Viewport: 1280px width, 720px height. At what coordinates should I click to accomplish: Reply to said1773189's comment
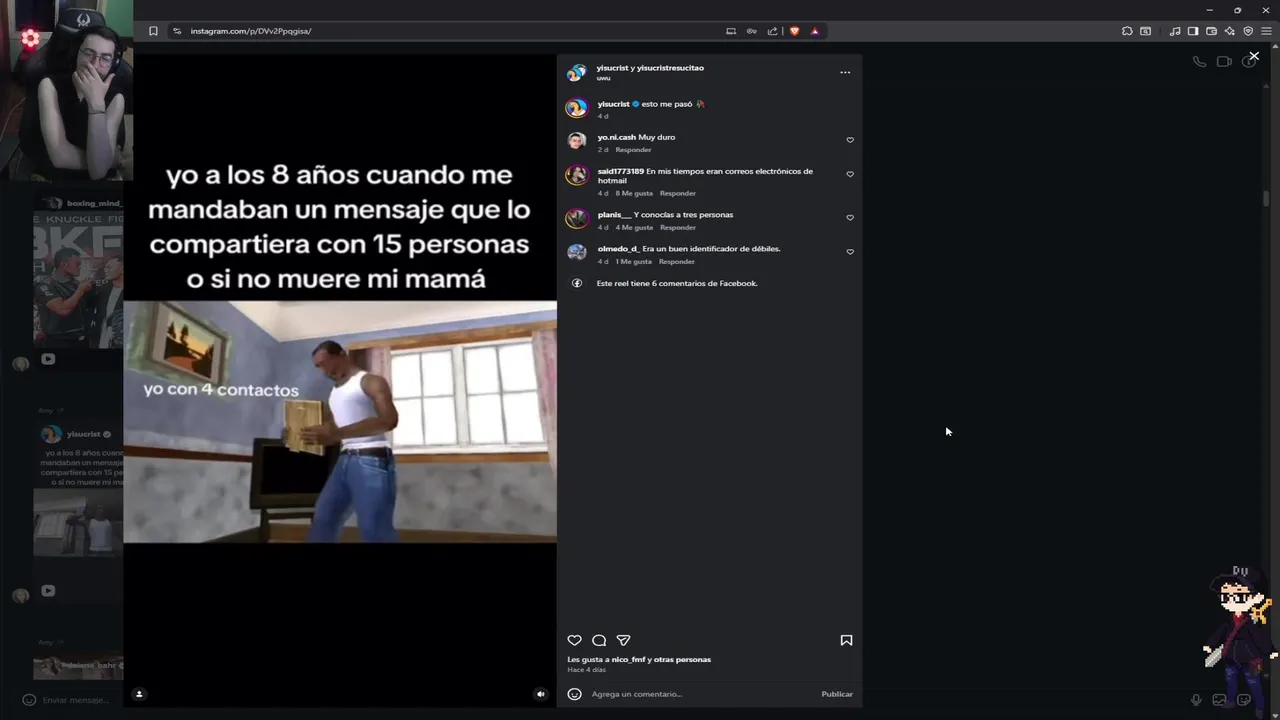tap(678, 193)
